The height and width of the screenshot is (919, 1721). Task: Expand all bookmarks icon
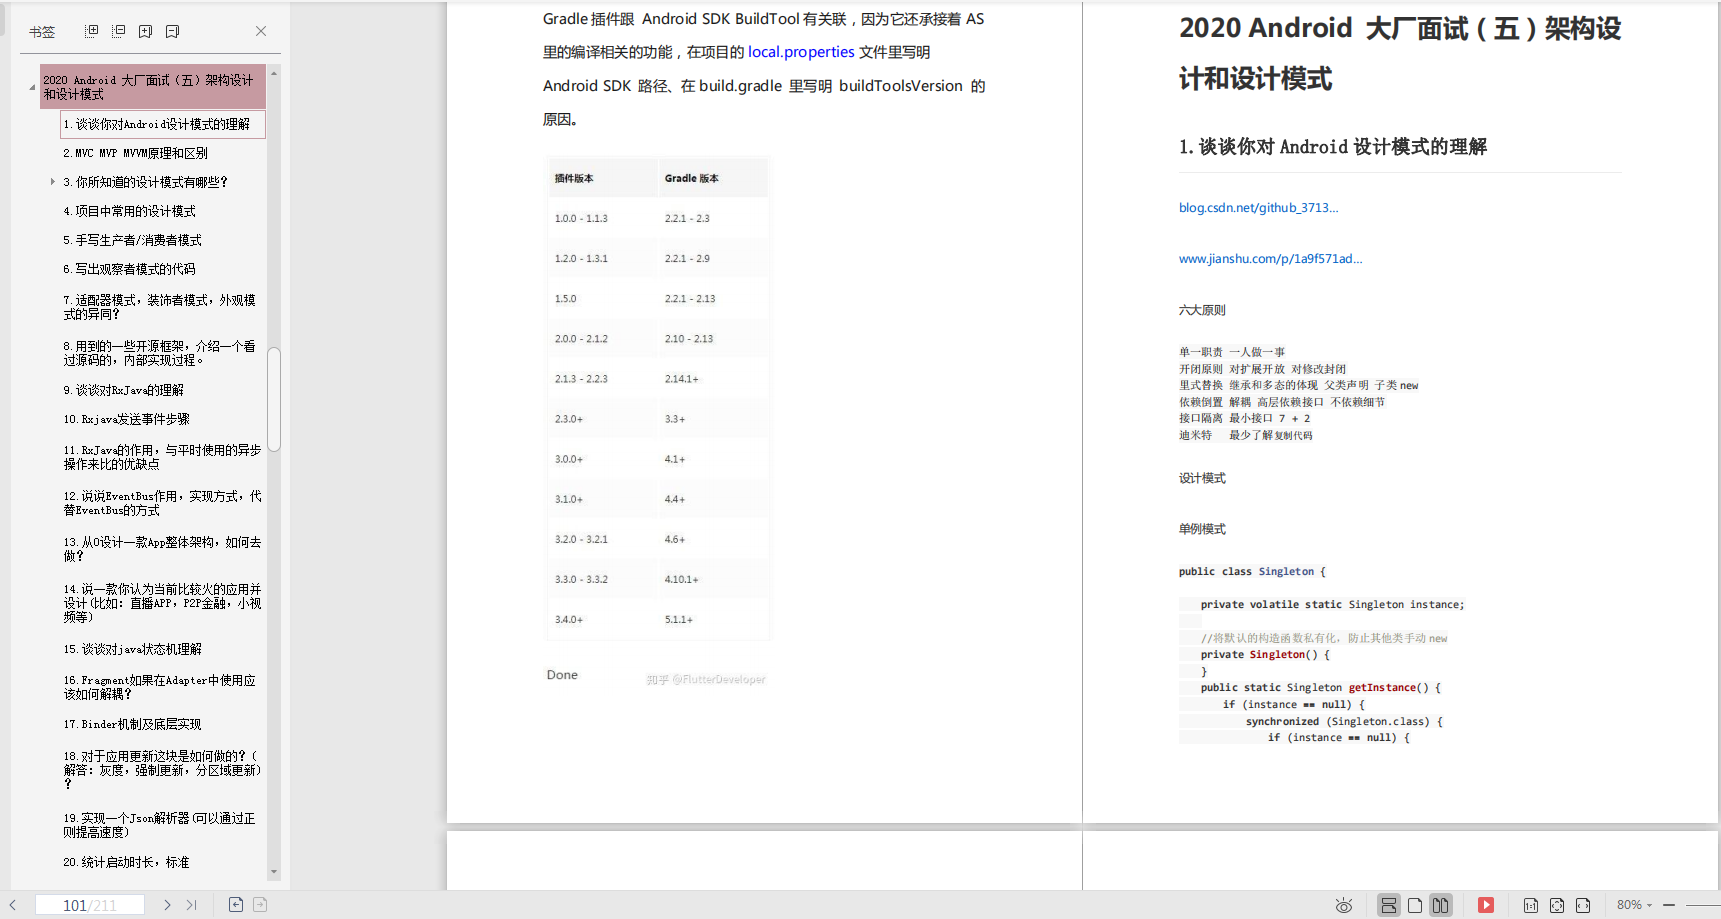point(92,31)
